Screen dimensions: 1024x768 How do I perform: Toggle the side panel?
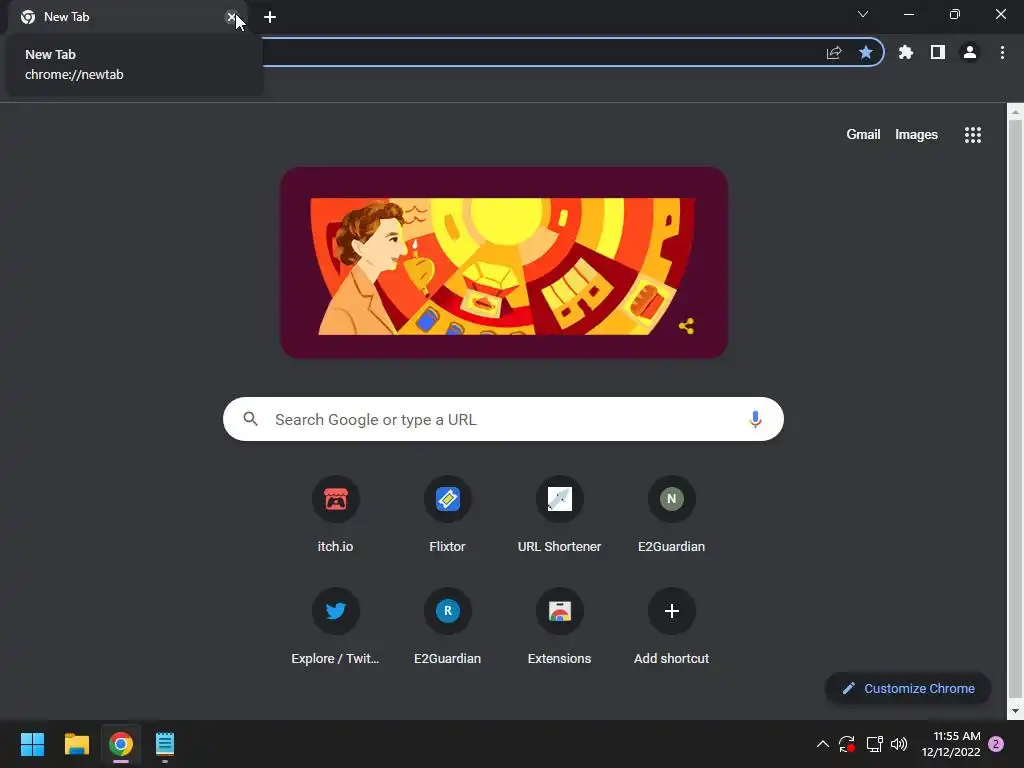click(938, 52)
